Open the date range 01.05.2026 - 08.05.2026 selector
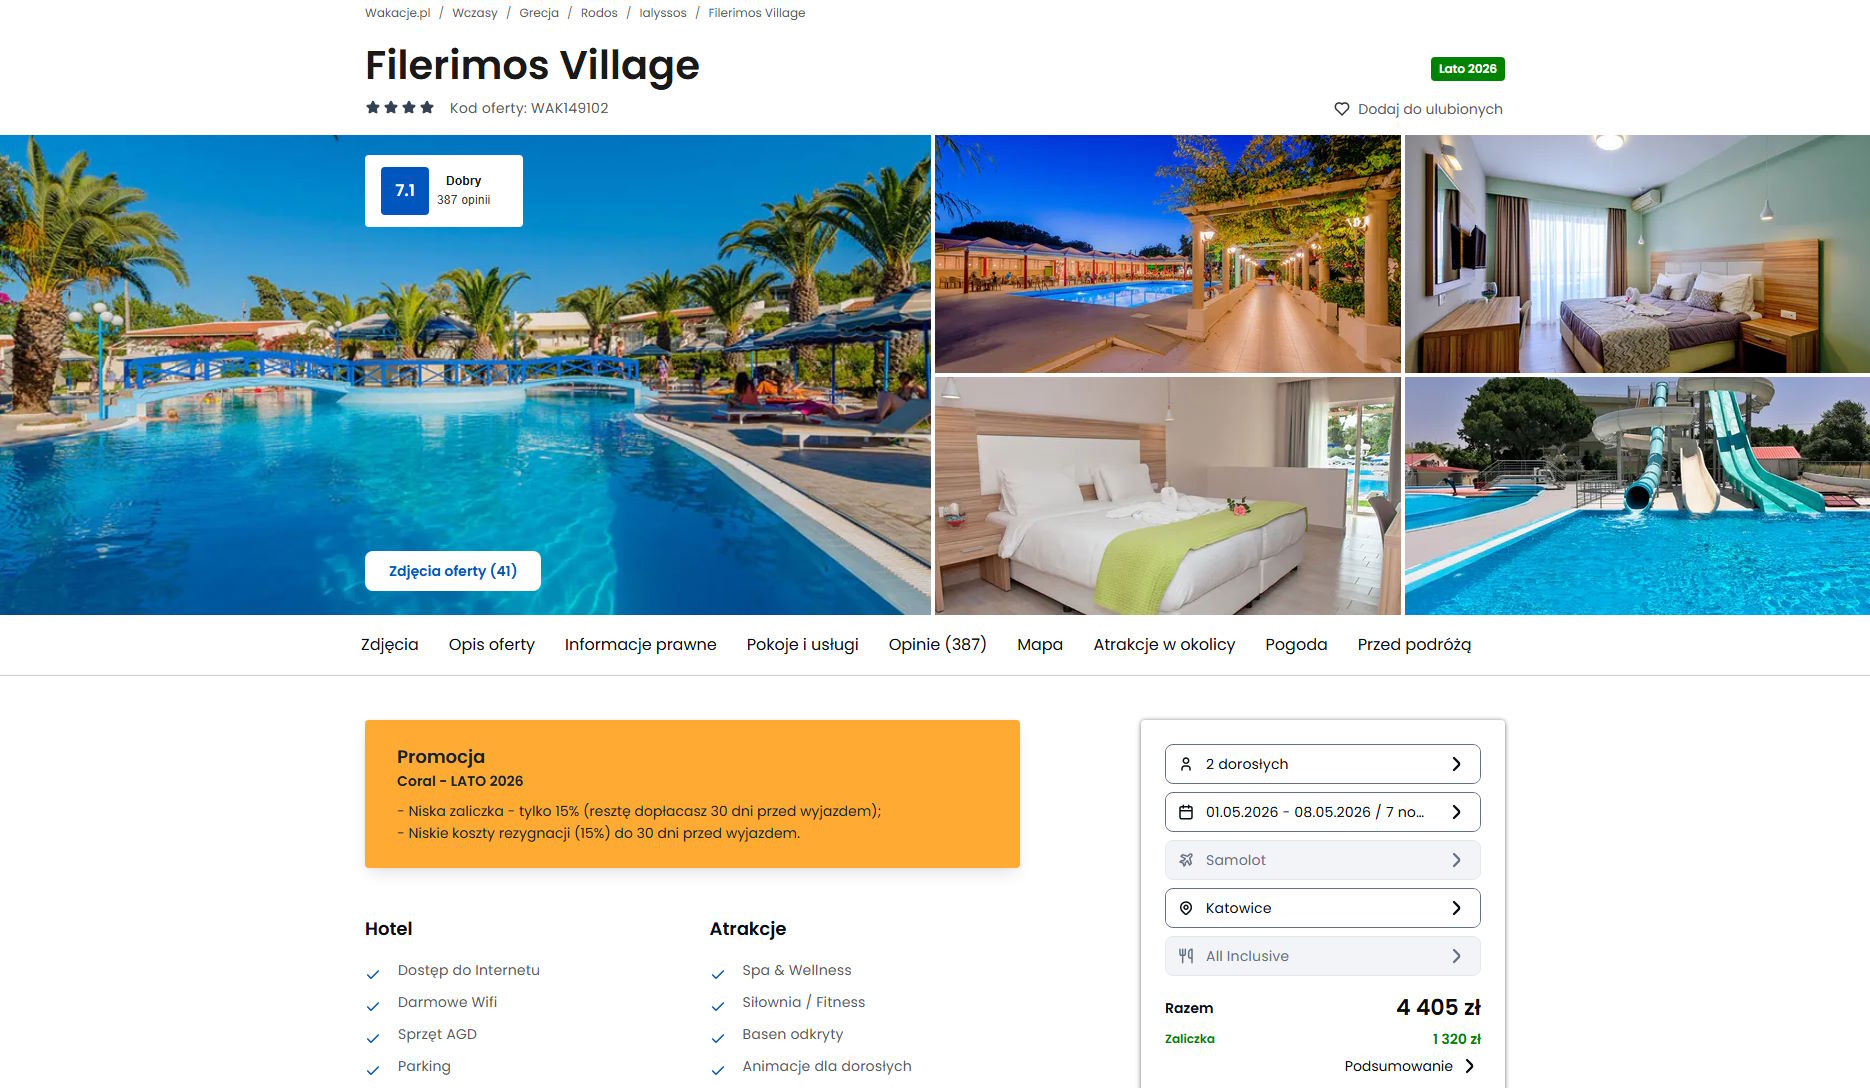Screen dimensions: 1870x1088 tap(1322, 812)
